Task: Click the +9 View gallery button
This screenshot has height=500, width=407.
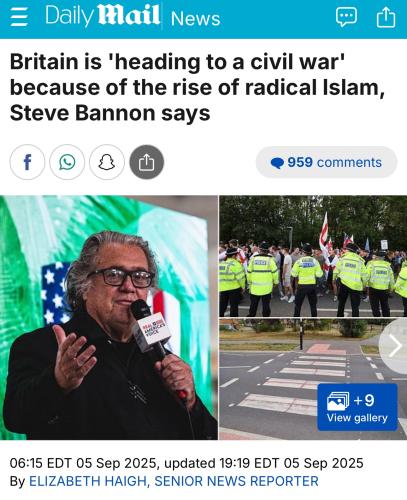Action: tap(357, 407)
